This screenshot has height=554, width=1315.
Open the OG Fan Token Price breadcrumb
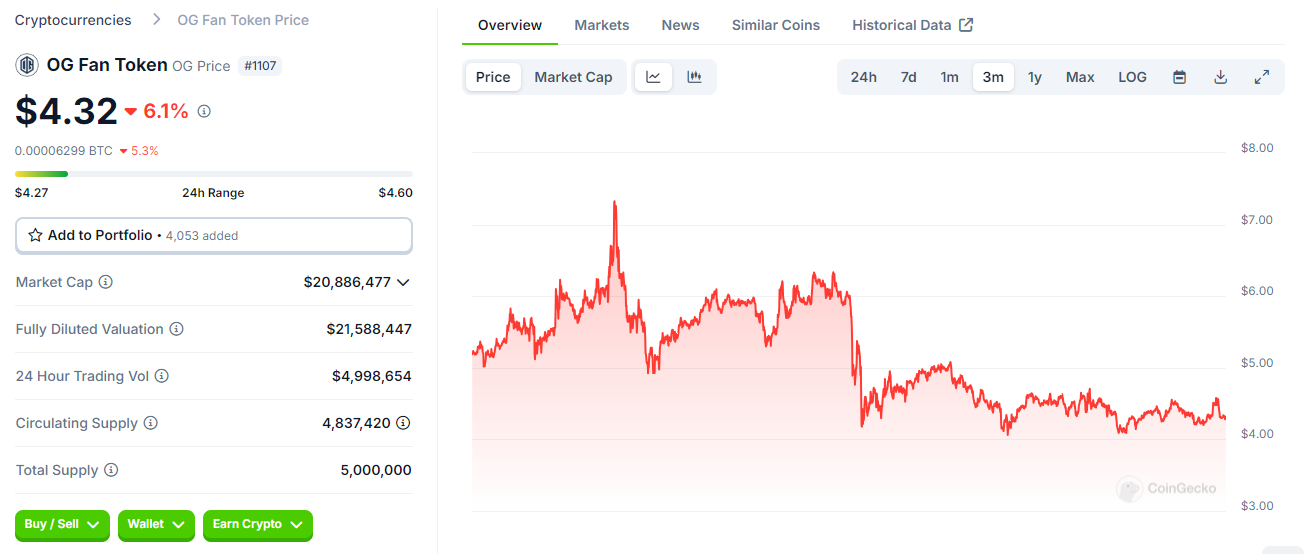tap(243, 20)
